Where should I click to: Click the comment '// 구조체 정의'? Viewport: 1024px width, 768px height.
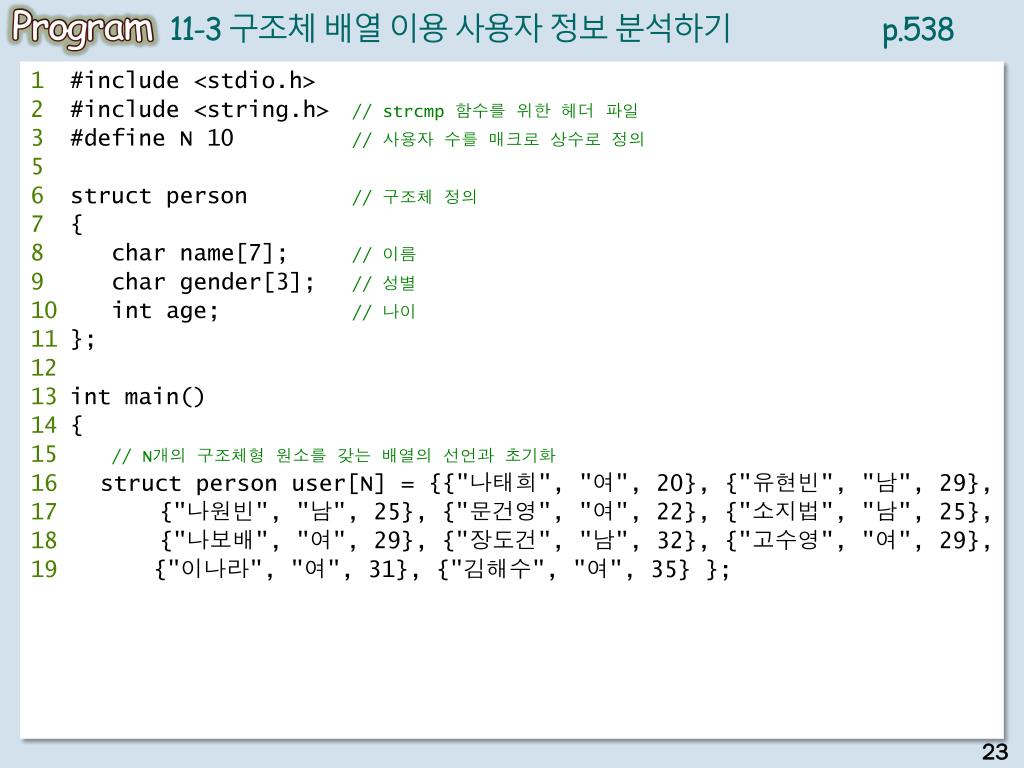coord(415,197)
